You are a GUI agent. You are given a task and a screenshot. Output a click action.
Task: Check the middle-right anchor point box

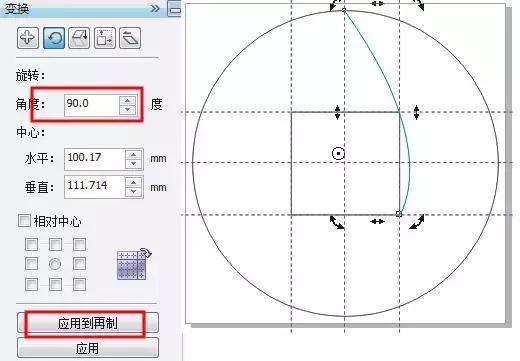pos(79,264)
